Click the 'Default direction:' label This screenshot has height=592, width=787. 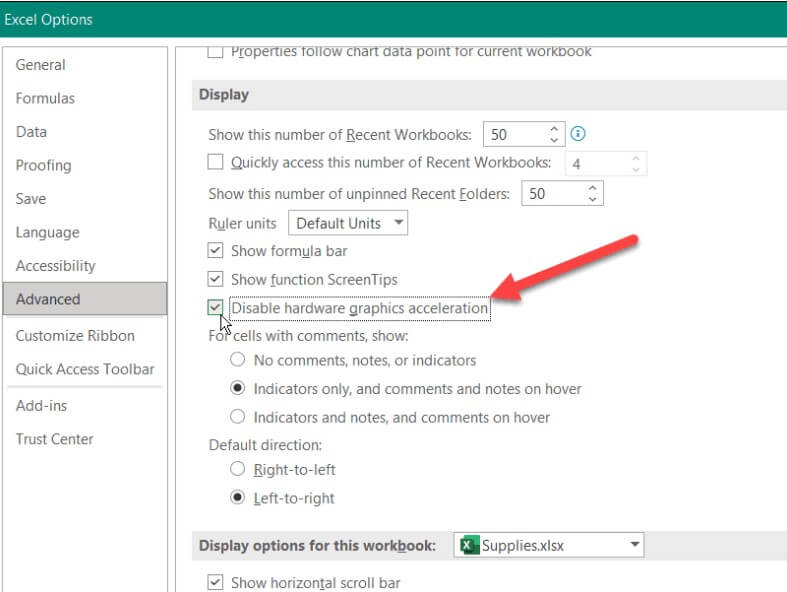[x=265, y=445]
